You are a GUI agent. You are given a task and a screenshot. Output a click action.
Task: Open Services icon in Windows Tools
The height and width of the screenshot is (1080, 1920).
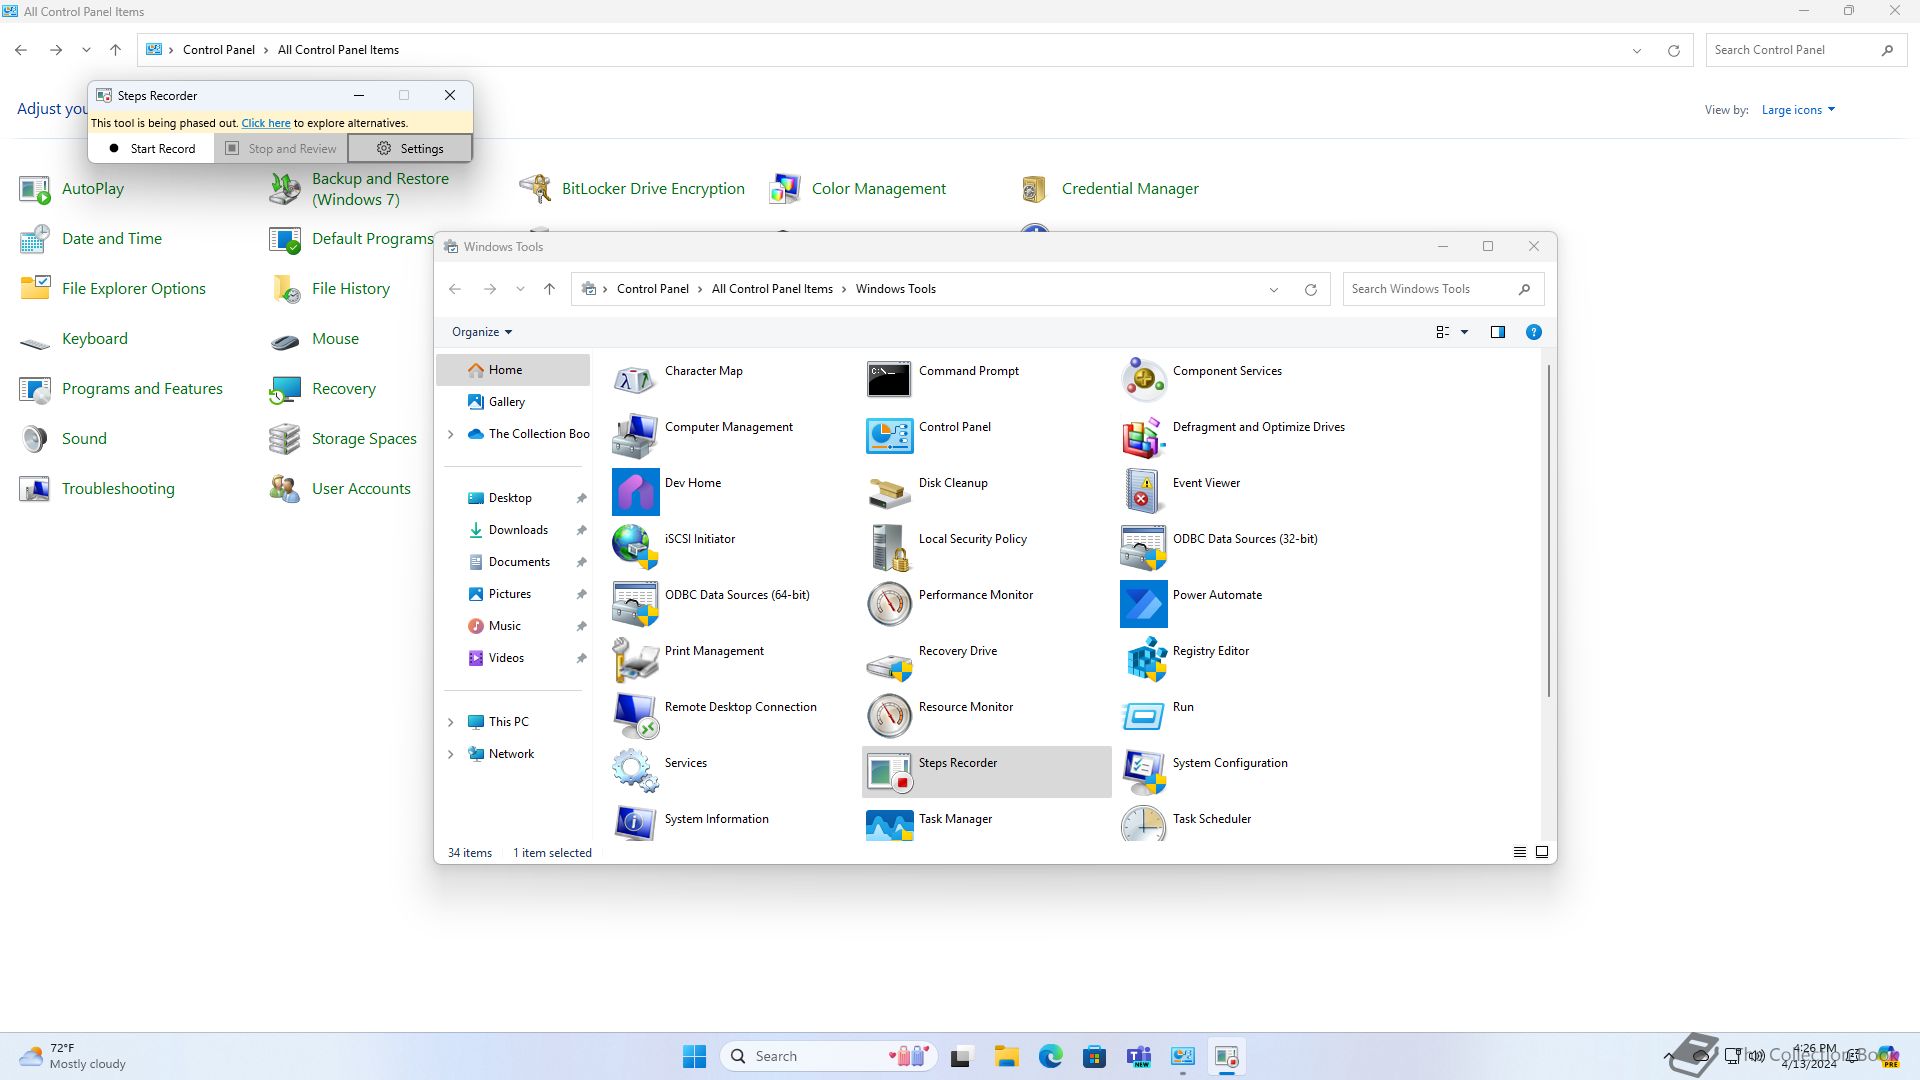[635, 772]
